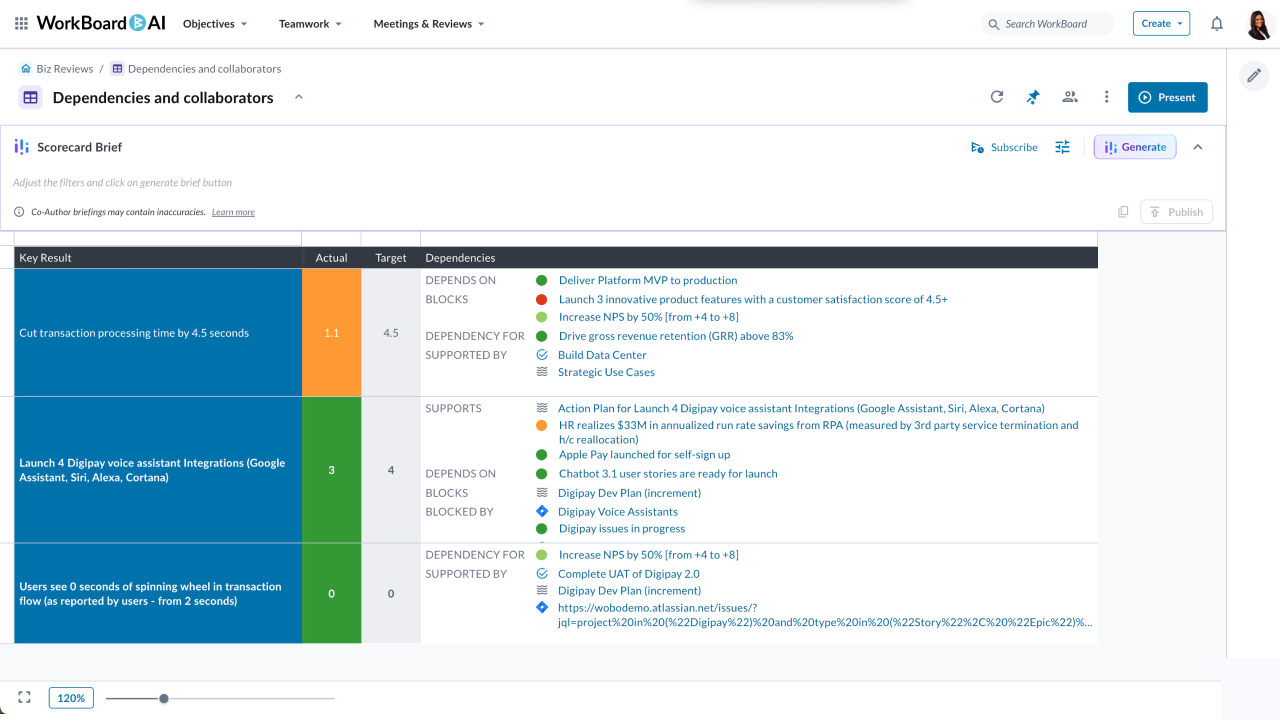
Task: Open the notifications bell
Action: coord(1217,23)
